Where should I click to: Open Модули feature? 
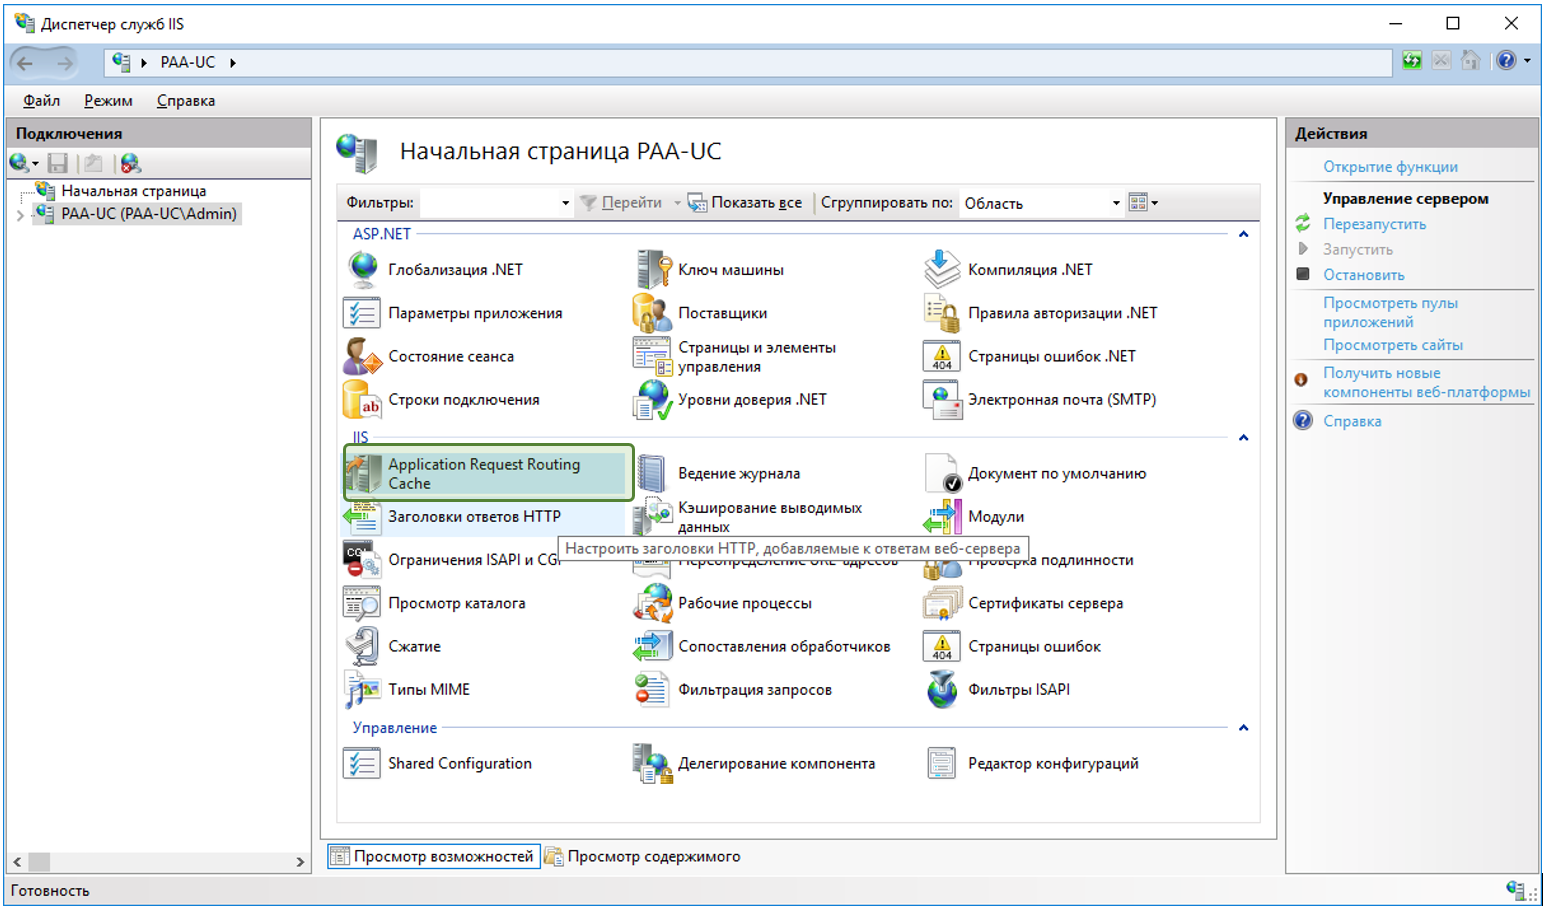(x=974, y=517)
